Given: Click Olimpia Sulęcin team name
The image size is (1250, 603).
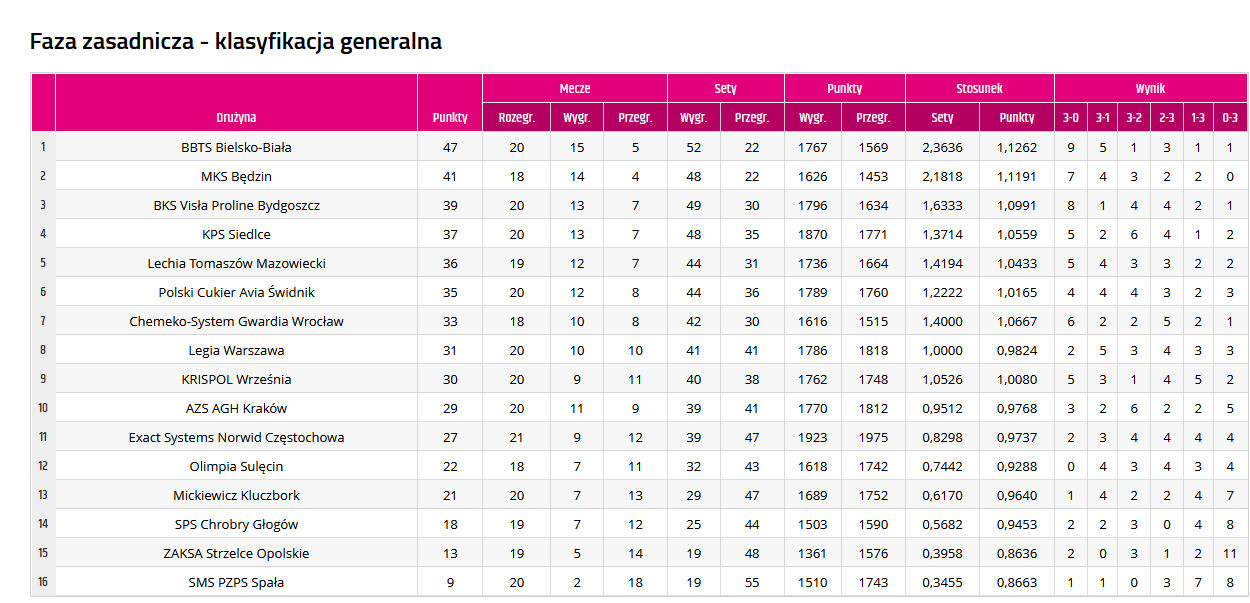Looking at the screenshot, I should point(236,466).
